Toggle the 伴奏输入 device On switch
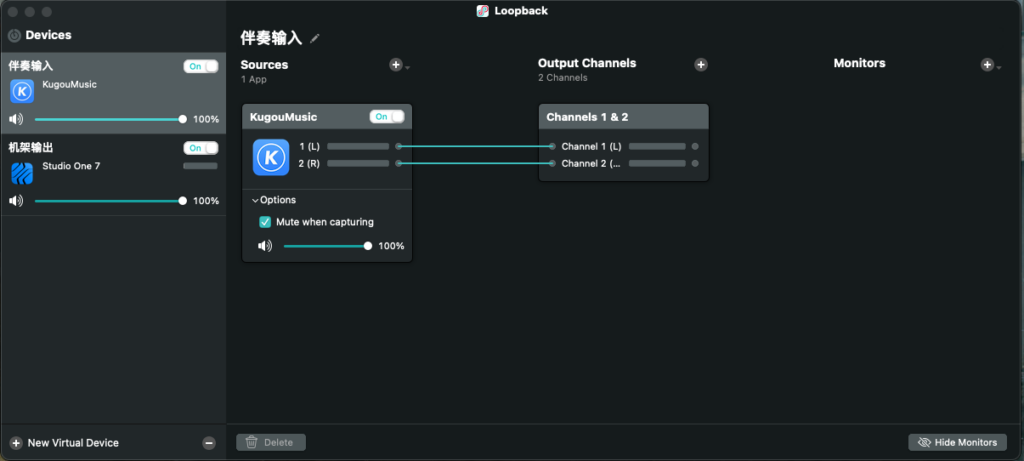The width and height of the screenshot is (1024, 461). [x=200, y=67]
